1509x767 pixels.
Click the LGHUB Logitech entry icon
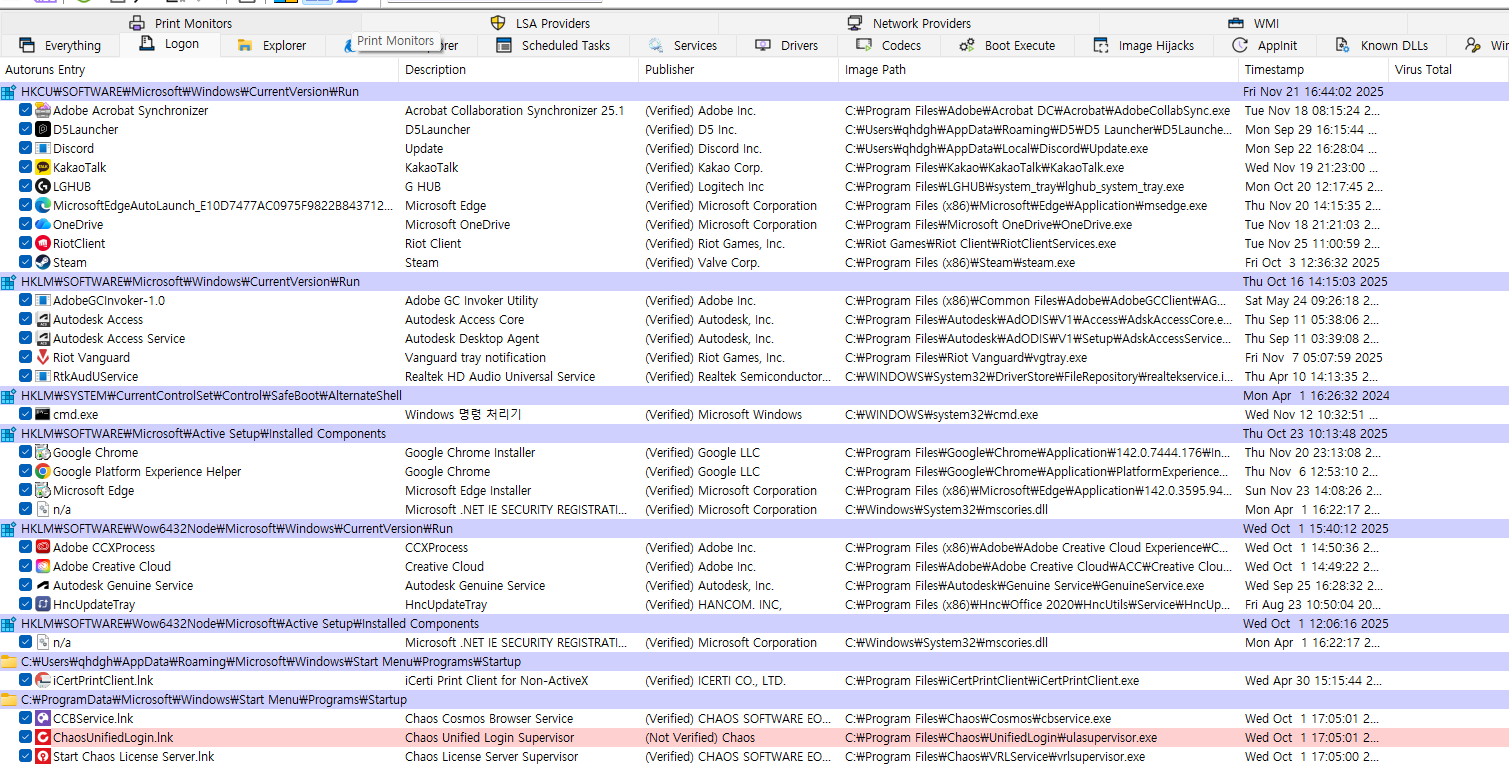[x=43, y=186]
